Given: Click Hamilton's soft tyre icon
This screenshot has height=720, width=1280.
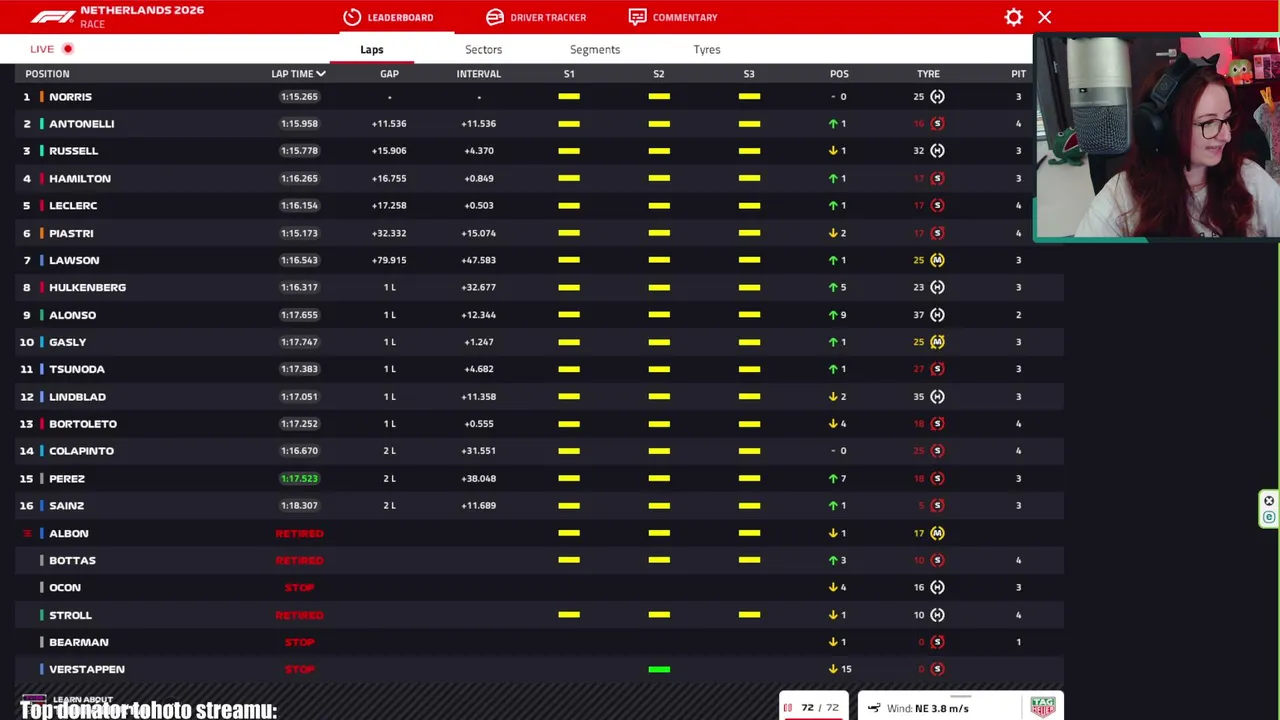Looking at the screenshot, I should point(937,178).
